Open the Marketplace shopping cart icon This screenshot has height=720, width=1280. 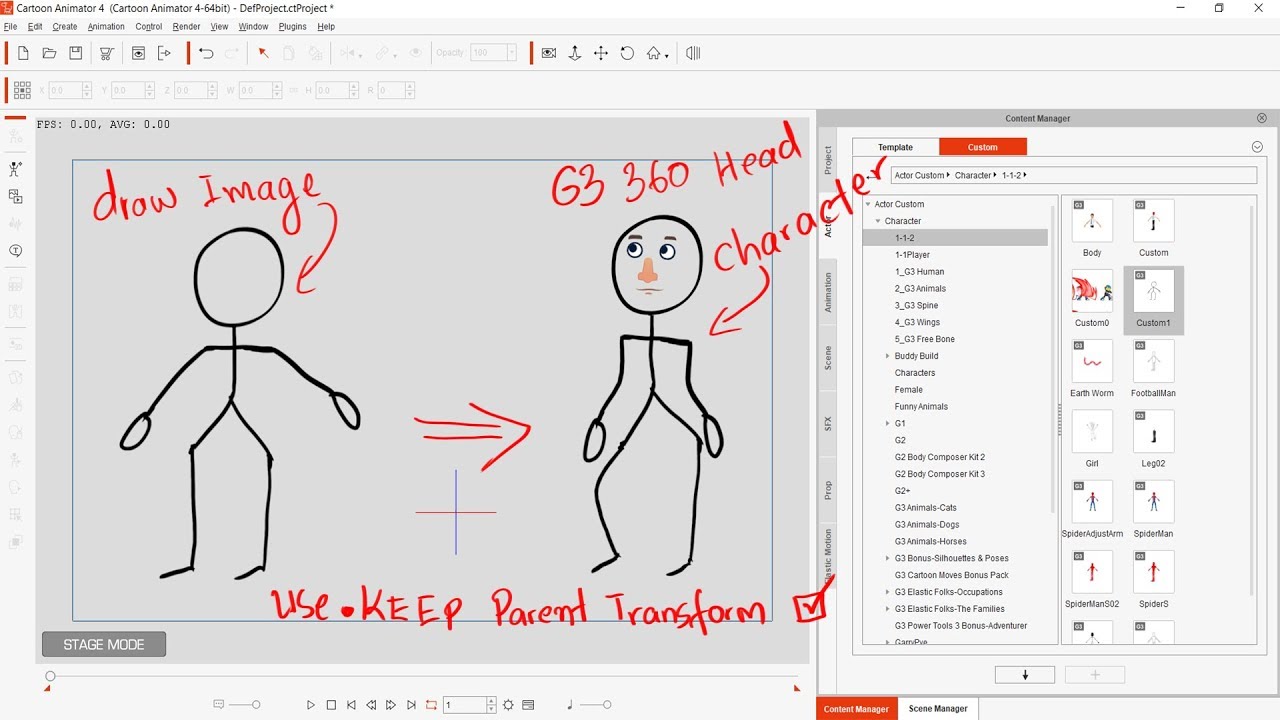pyautogui.click(x=106, y=53)
